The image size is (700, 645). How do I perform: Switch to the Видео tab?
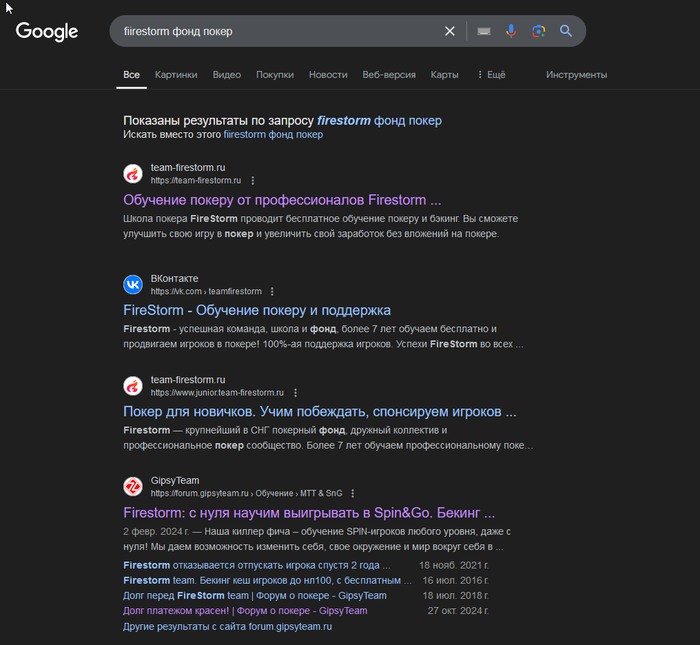tap(227, 75)
